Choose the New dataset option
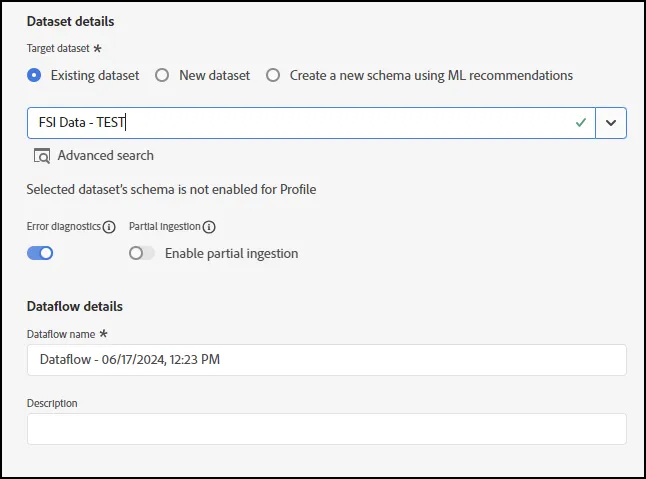The image size is (646, 479). [x=162, y=75]
